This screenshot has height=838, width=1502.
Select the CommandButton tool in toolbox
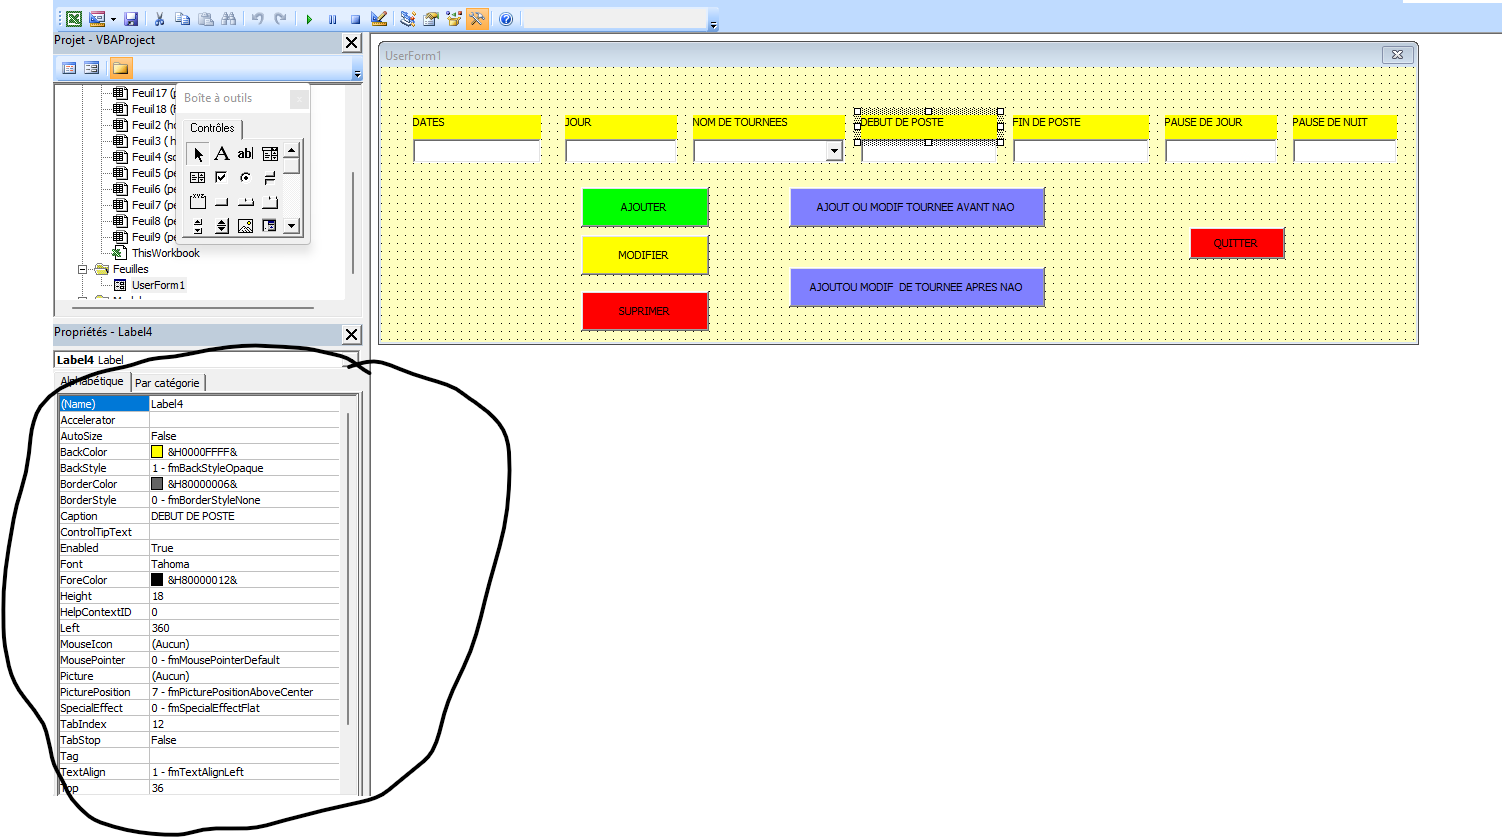[222, 202]
